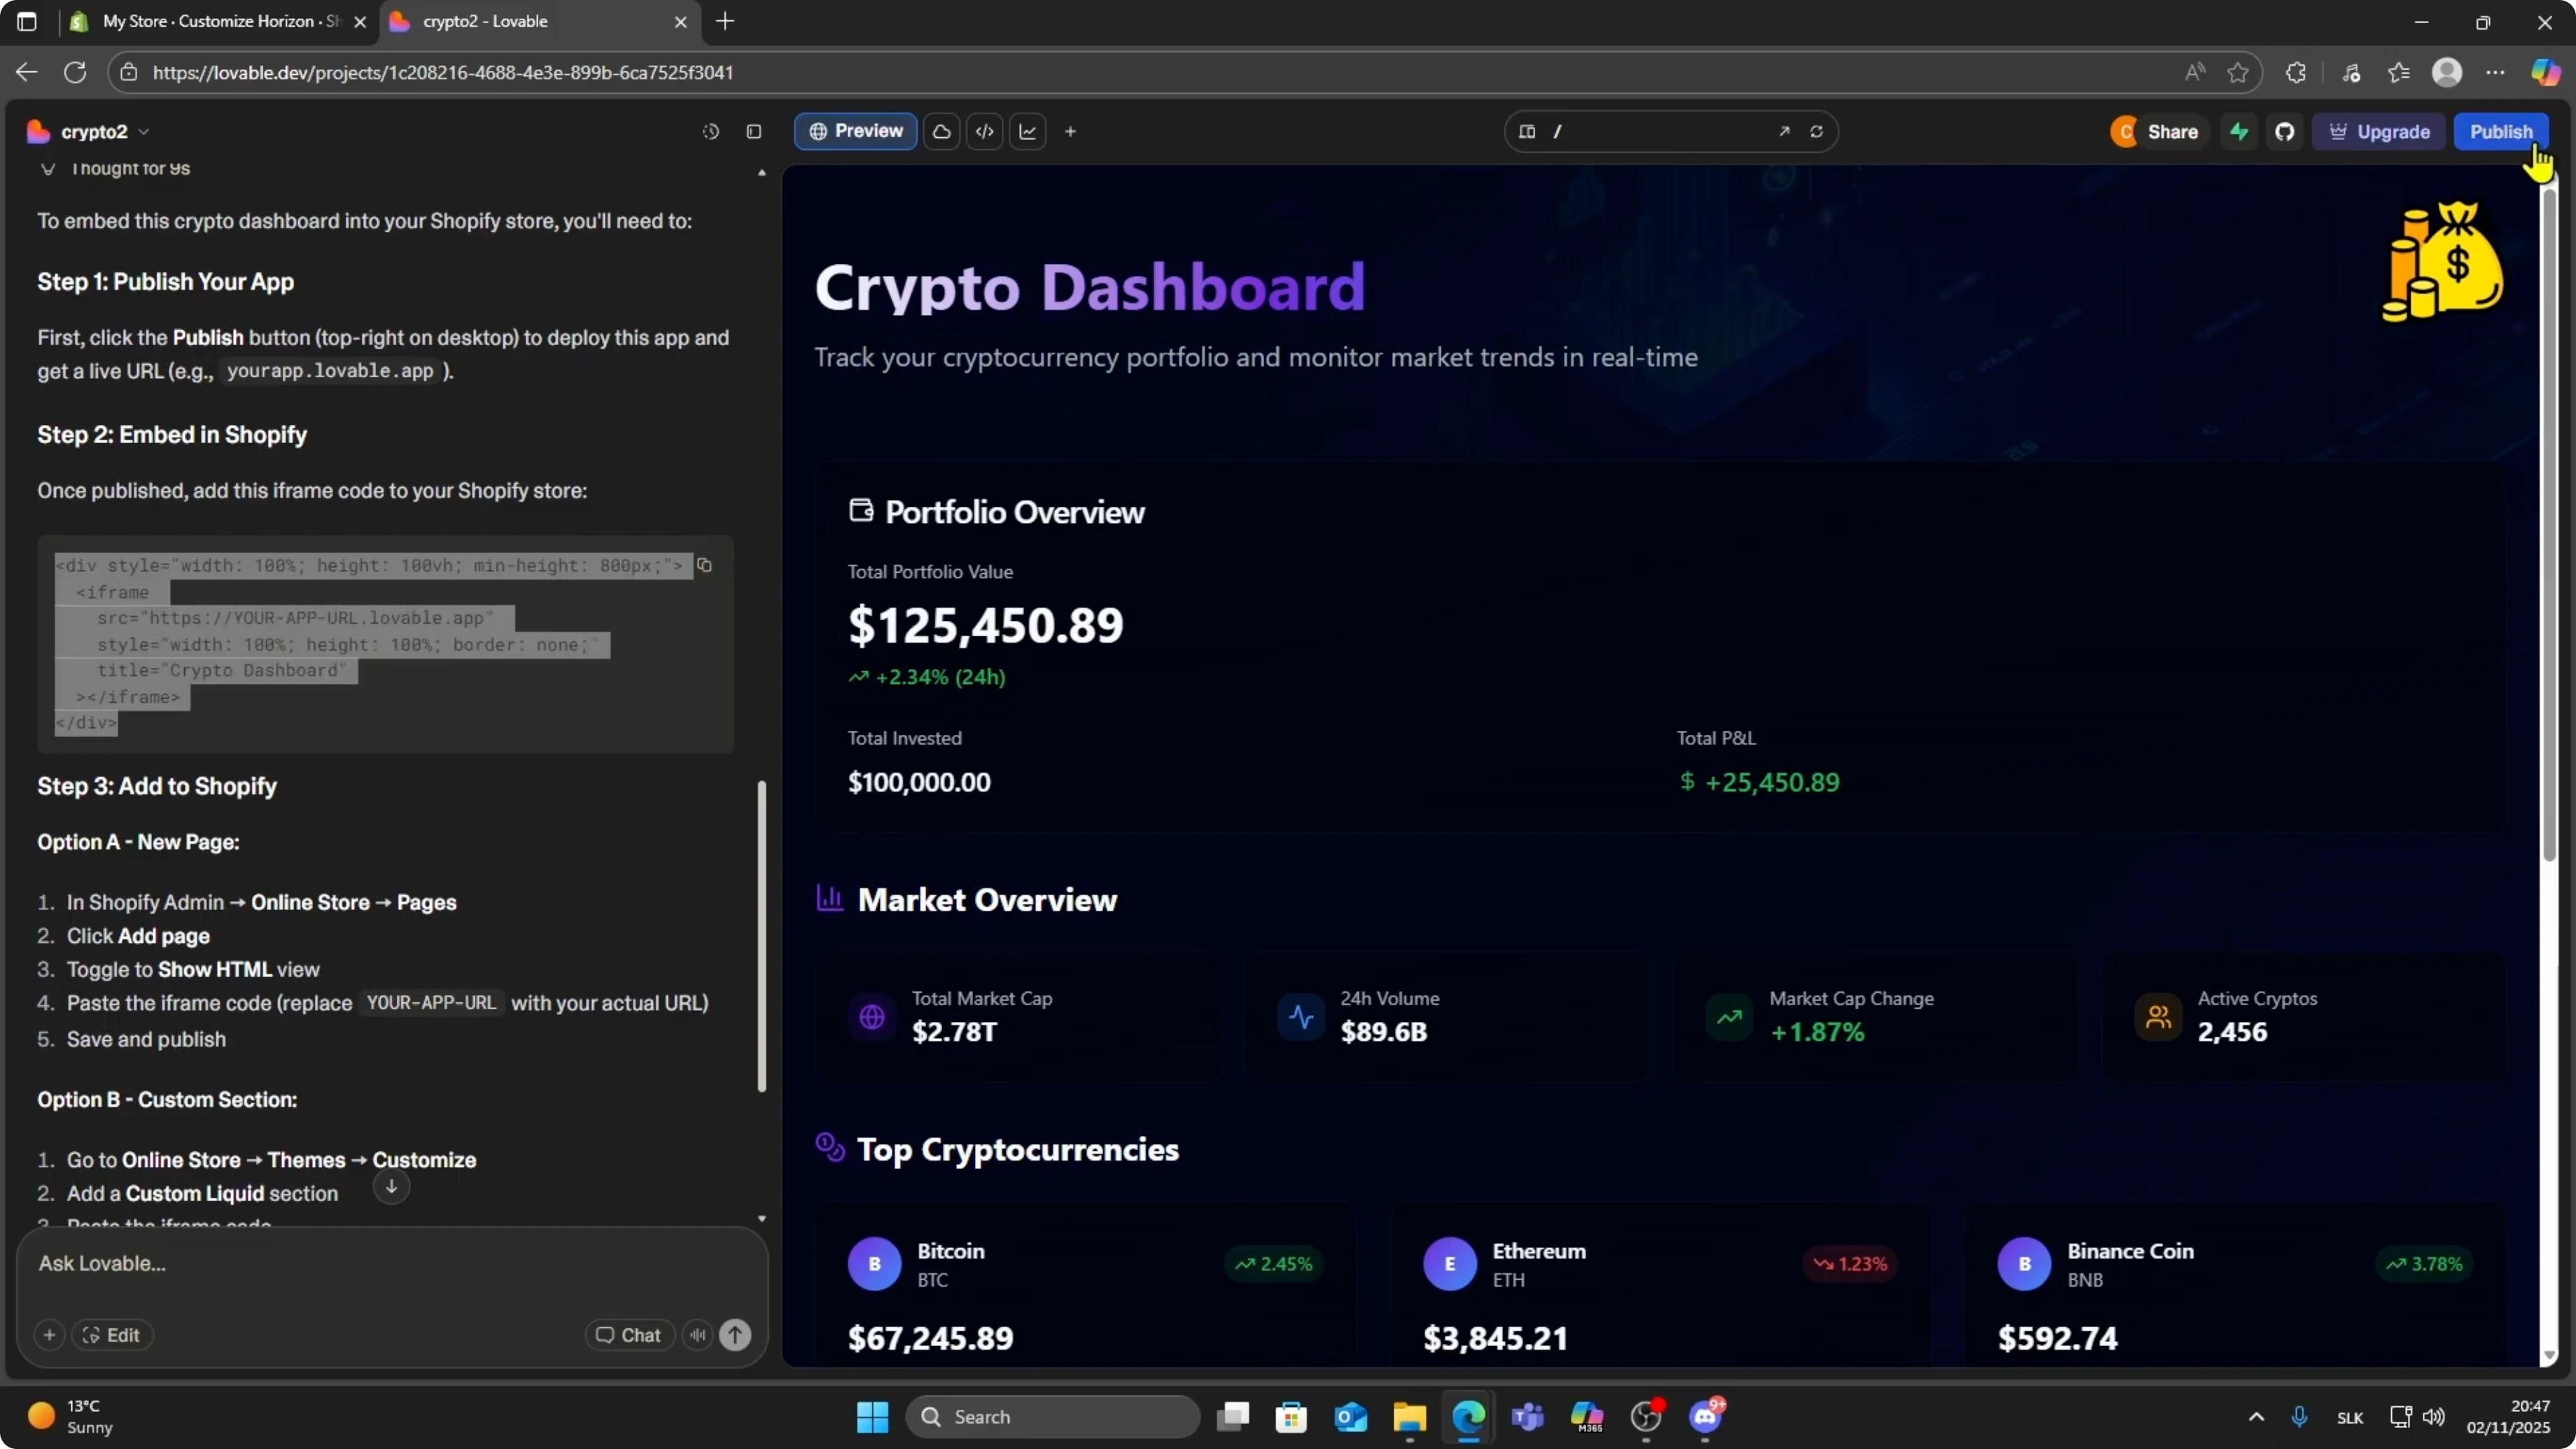Open the version history clock icon
This screenshot has width=2576, height=1449.
coord(710,132)
